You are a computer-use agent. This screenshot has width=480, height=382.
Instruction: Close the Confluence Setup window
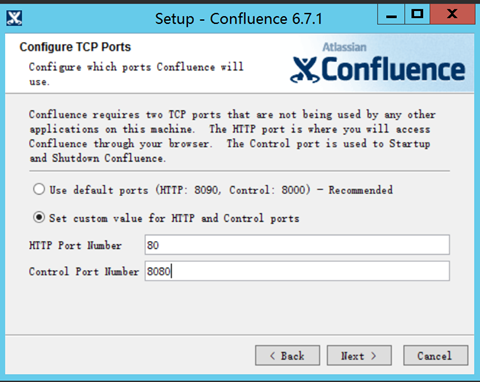452,15
